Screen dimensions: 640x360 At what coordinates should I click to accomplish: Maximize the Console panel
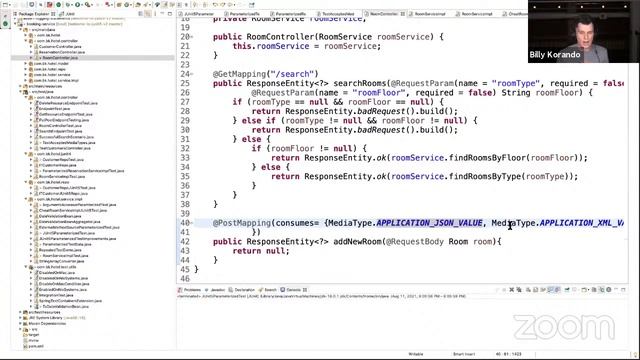point(623,290)
